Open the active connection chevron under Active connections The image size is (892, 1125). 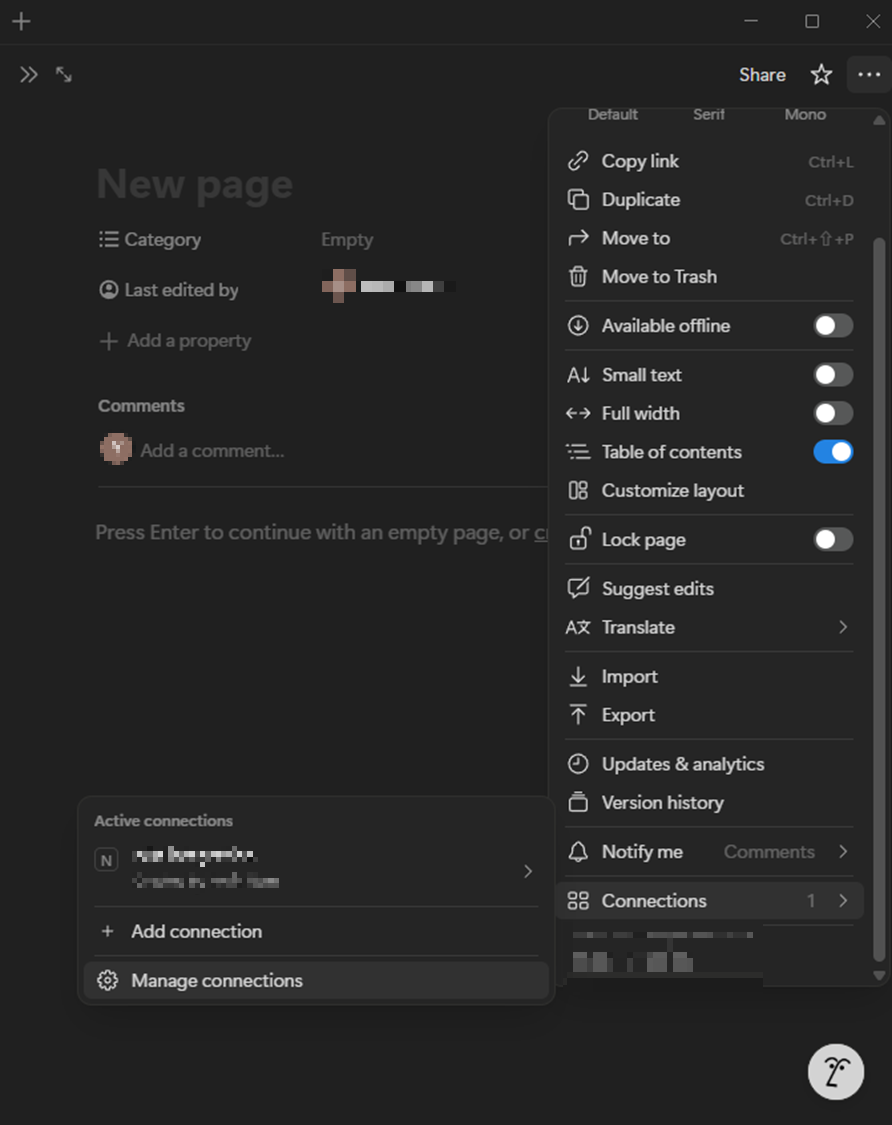coord(528,871)
